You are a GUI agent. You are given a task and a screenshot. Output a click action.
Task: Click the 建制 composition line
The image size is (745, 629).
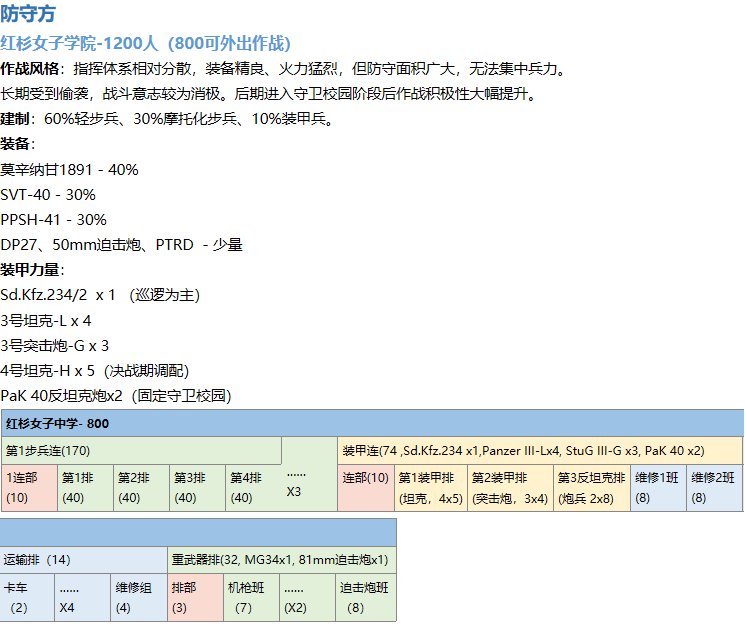[x=168, y=119]
